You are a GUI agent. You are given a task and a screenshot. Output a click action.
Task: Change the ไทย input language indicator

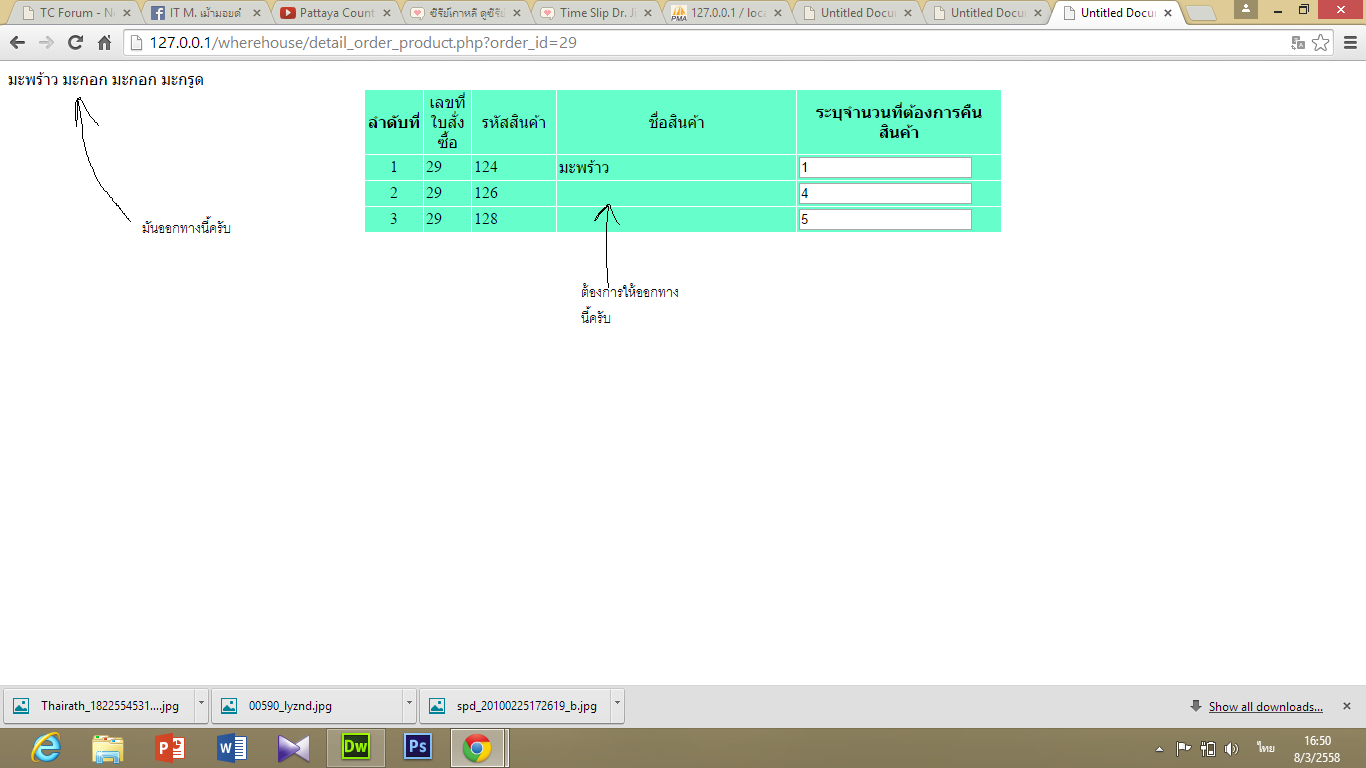coord(1266,748)
